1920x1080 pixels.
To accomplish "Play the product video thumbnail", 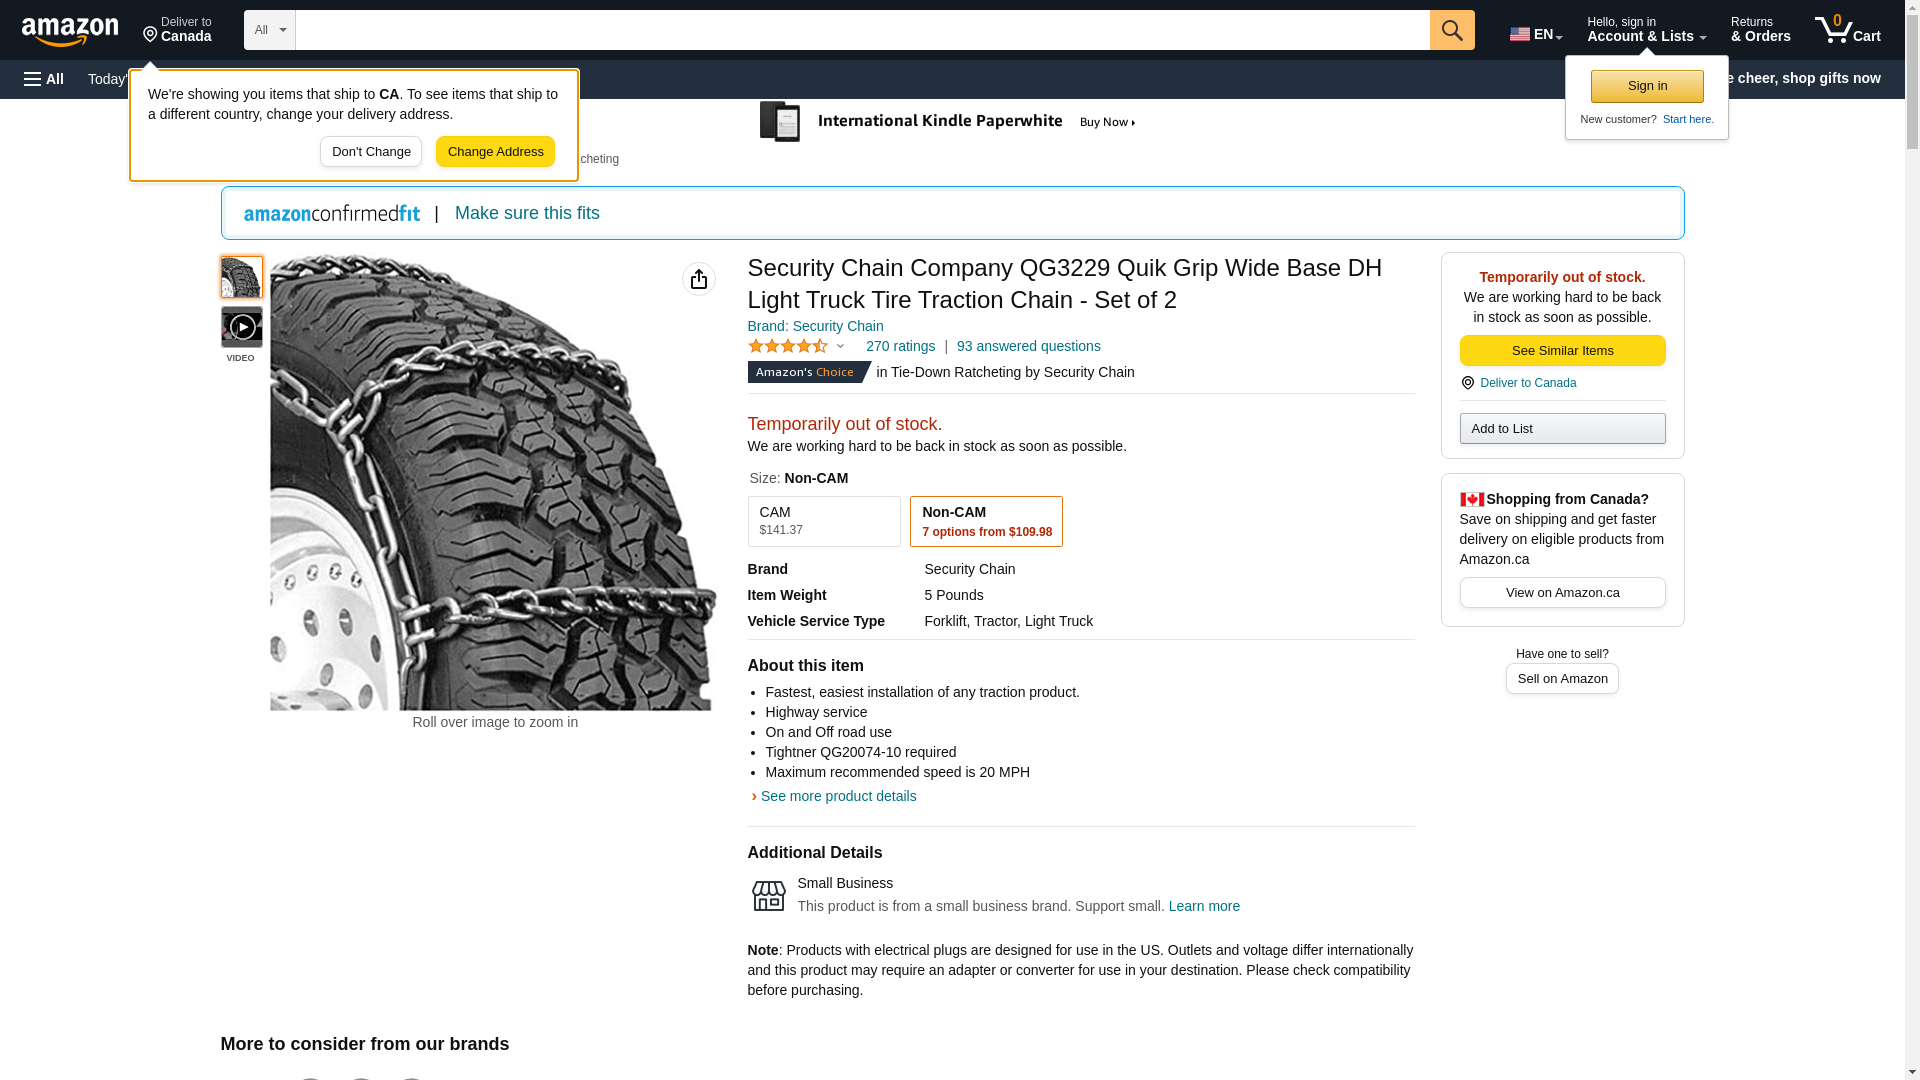I will (242, 328).
